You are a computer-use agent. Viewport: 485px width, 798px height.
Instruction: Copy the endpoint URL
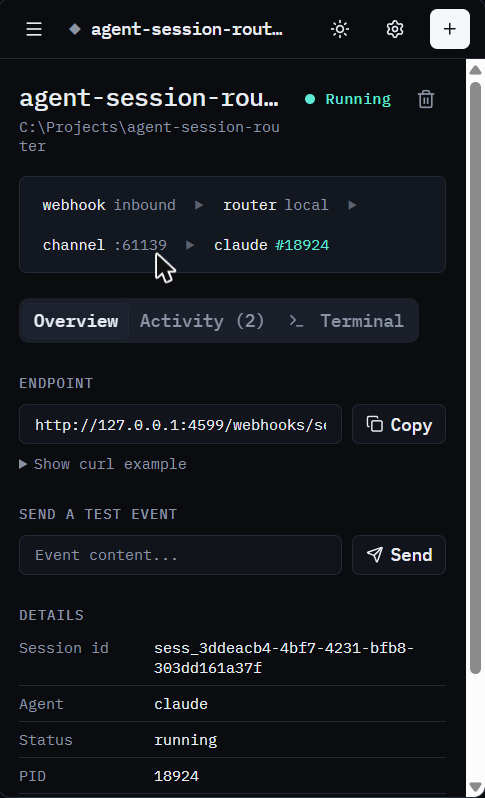click(399, 424)
